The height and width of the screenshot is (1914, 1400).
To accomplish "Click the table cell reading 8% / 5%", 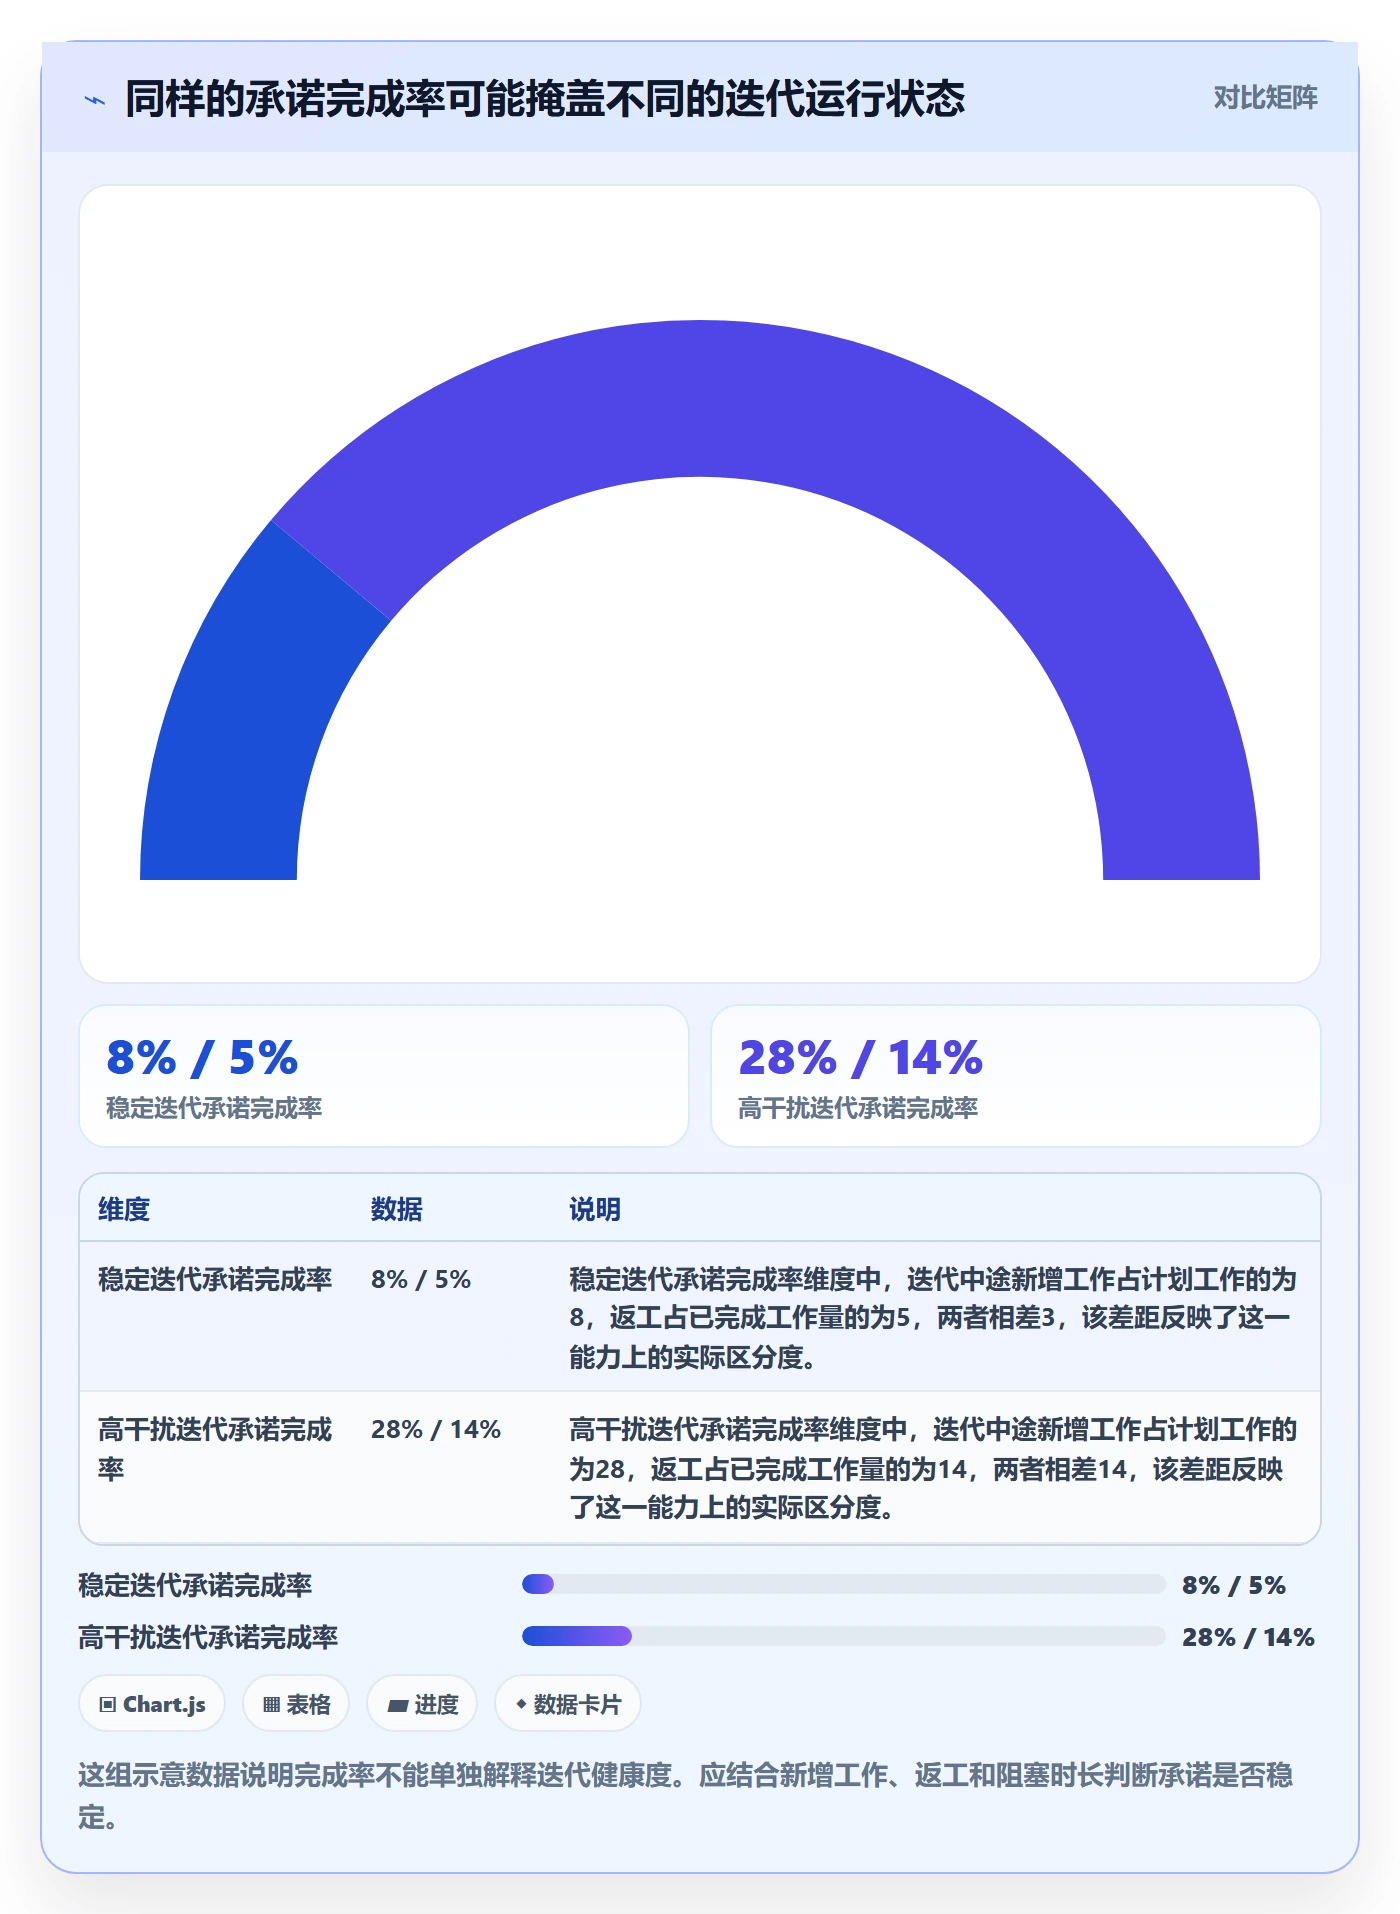I will pyautogui.click(x=421, y=1279).
